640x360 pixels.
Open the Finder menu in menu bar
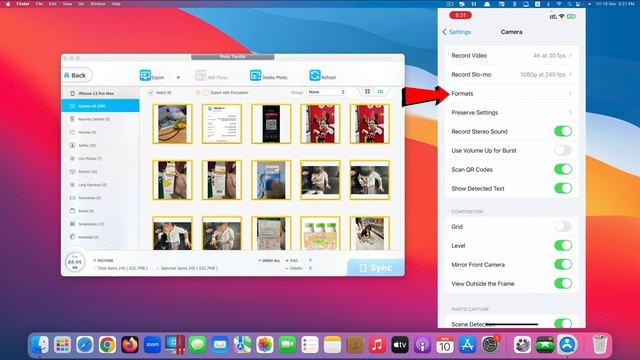(x=23, y=4)
